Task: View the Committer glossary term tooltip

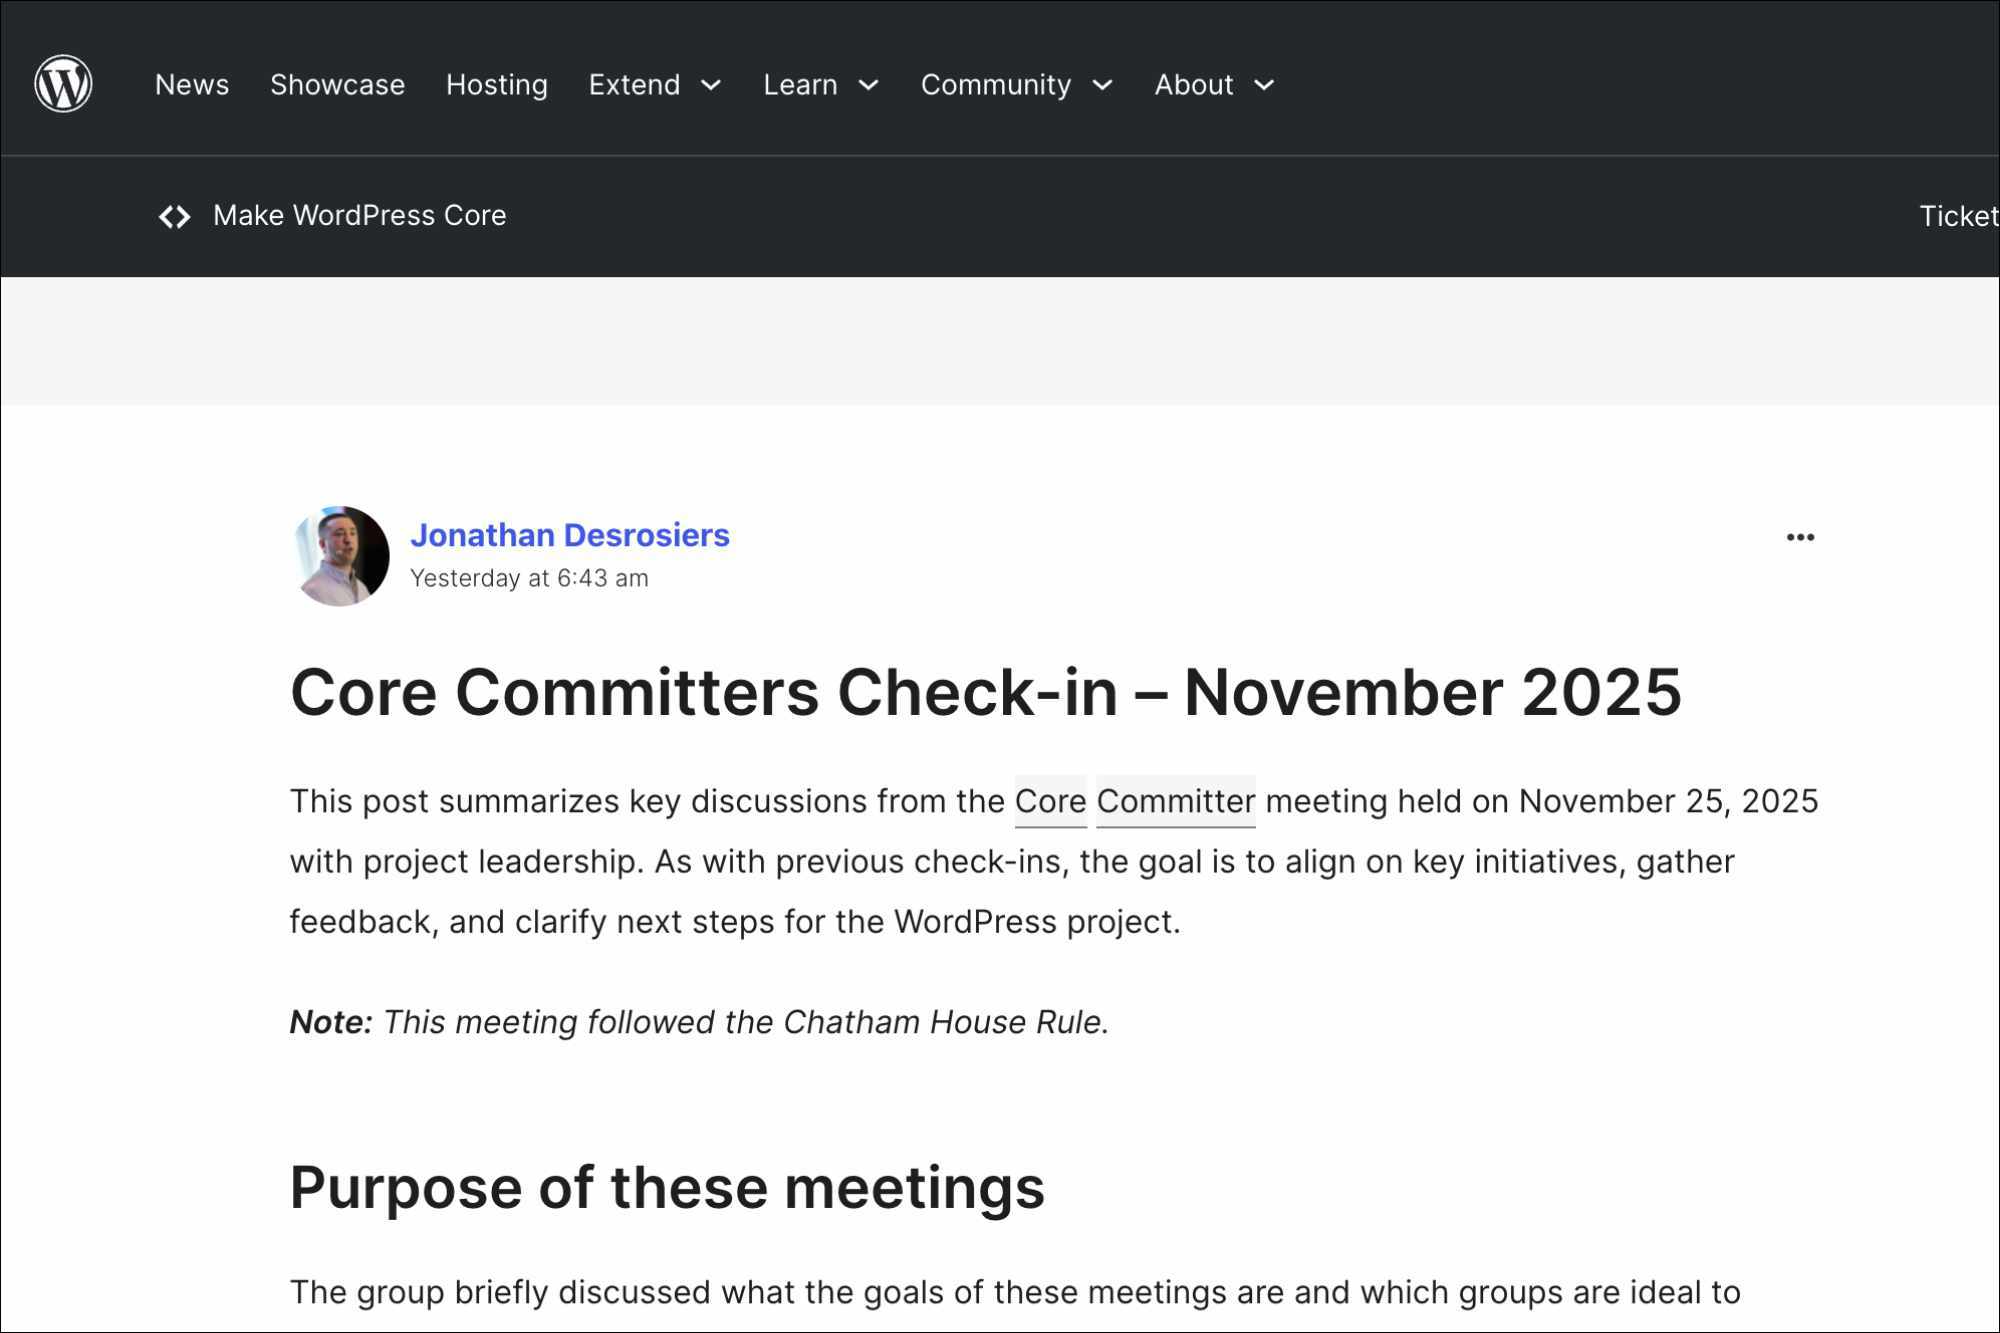Action: [x=1175, y=801]
